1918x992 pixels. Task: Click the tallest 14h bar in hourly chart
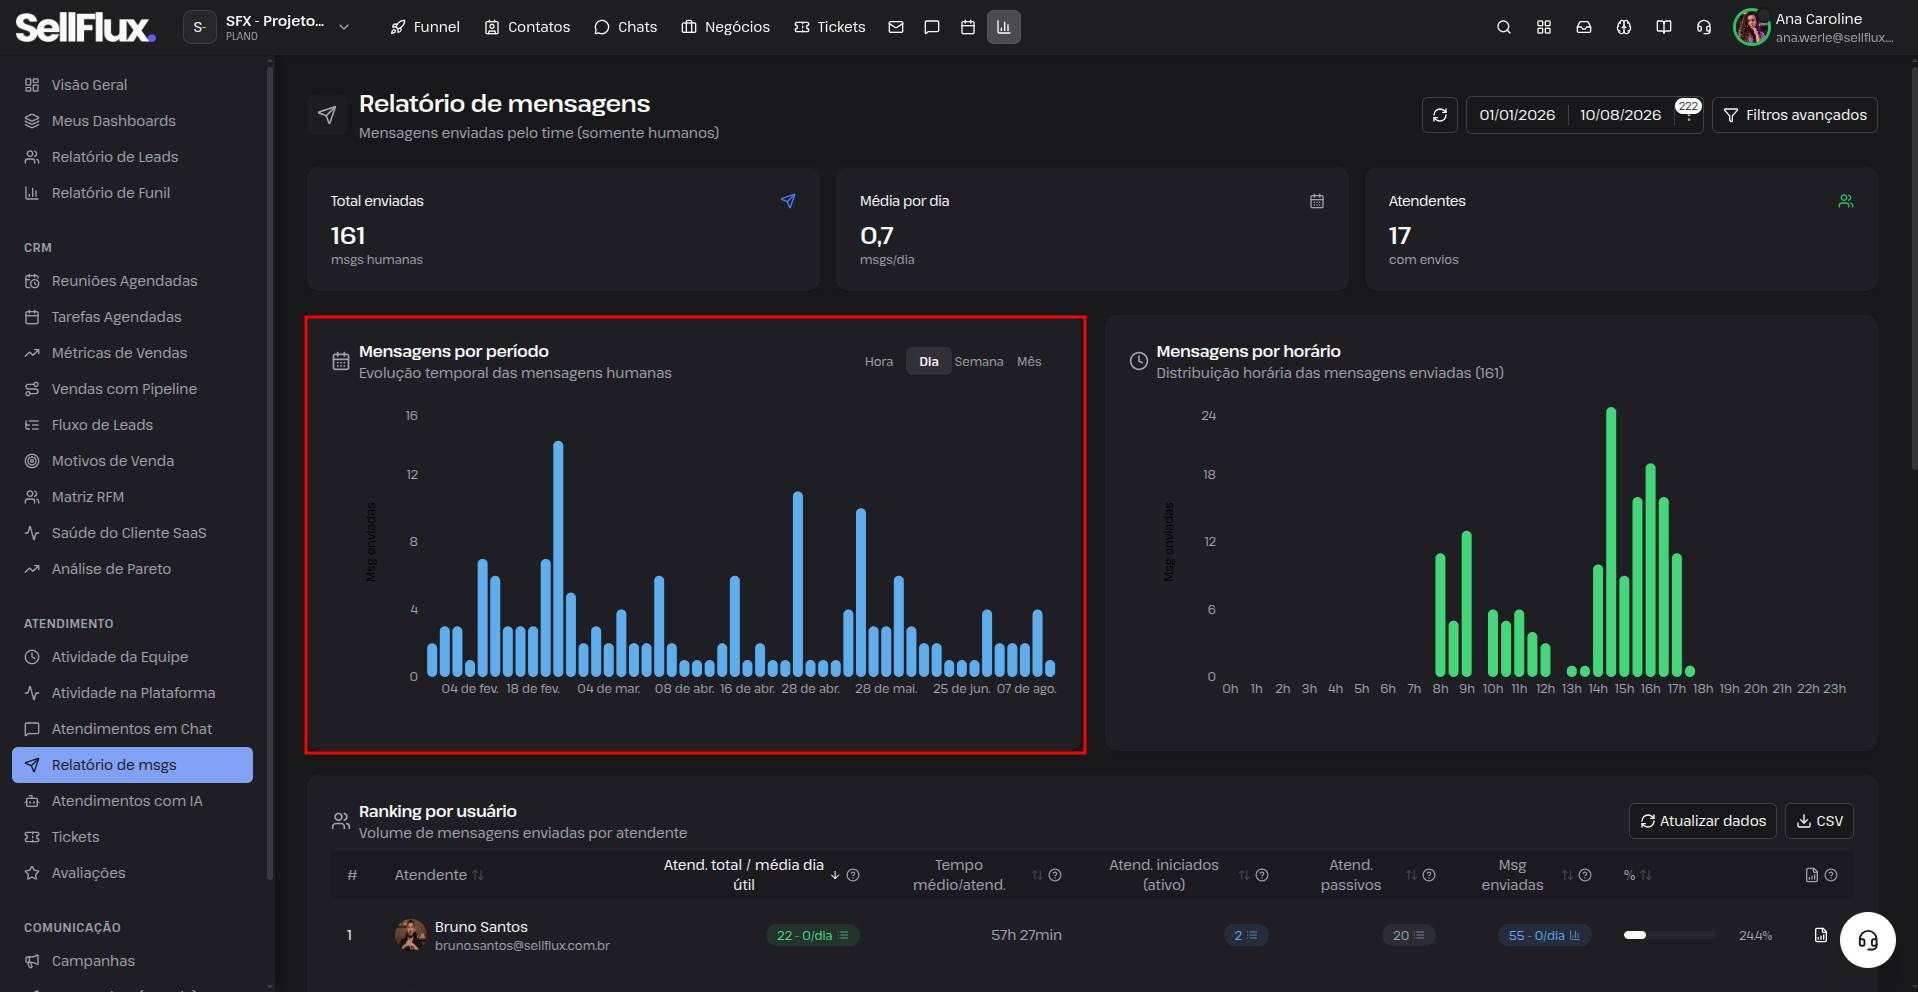point(1611,542)
